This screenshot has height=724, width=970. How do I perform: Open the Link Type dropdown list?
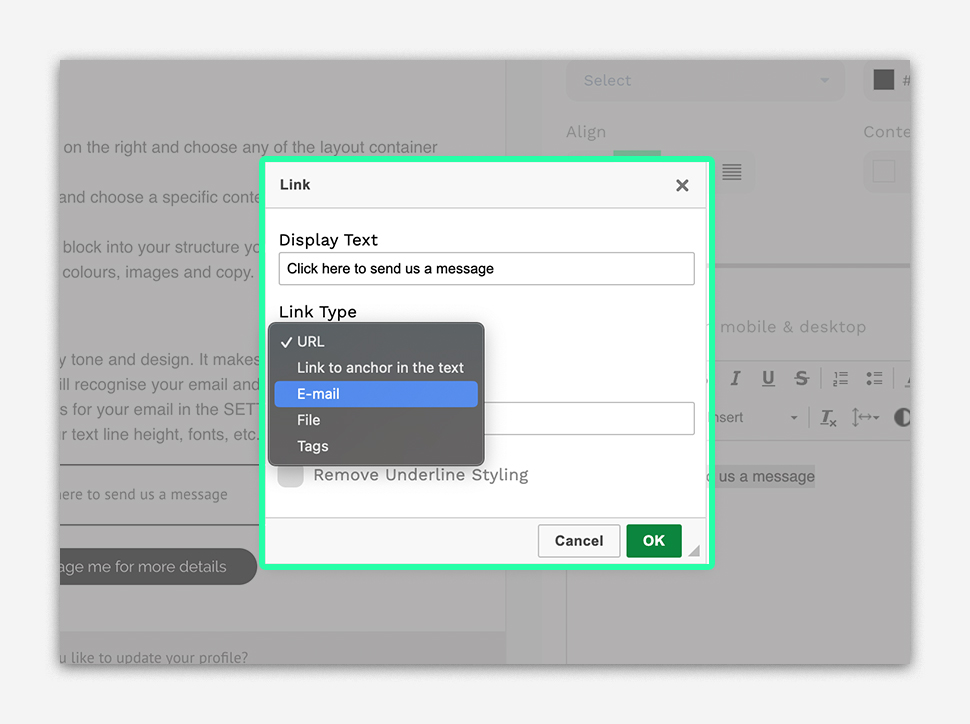pos(376,341)
